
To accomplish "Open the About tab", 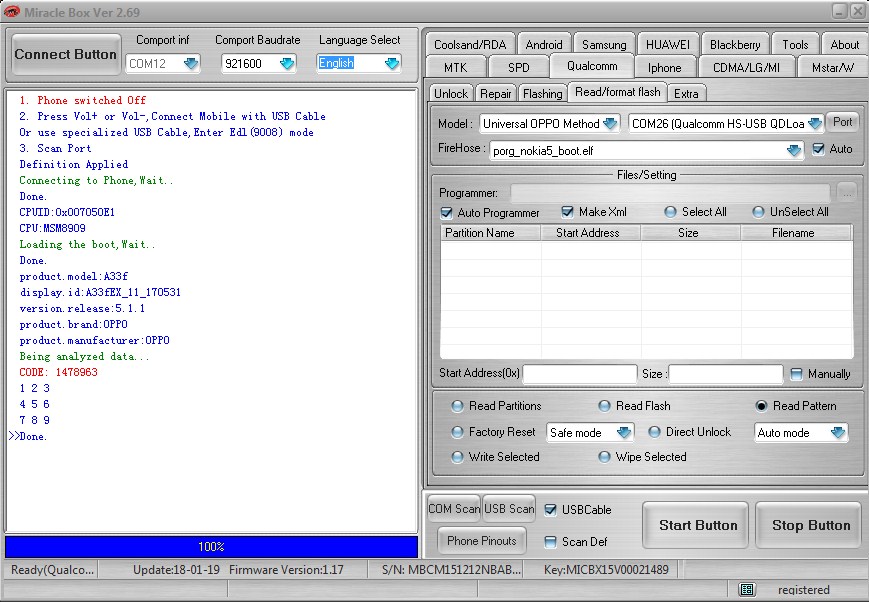I will coord(844,44).
